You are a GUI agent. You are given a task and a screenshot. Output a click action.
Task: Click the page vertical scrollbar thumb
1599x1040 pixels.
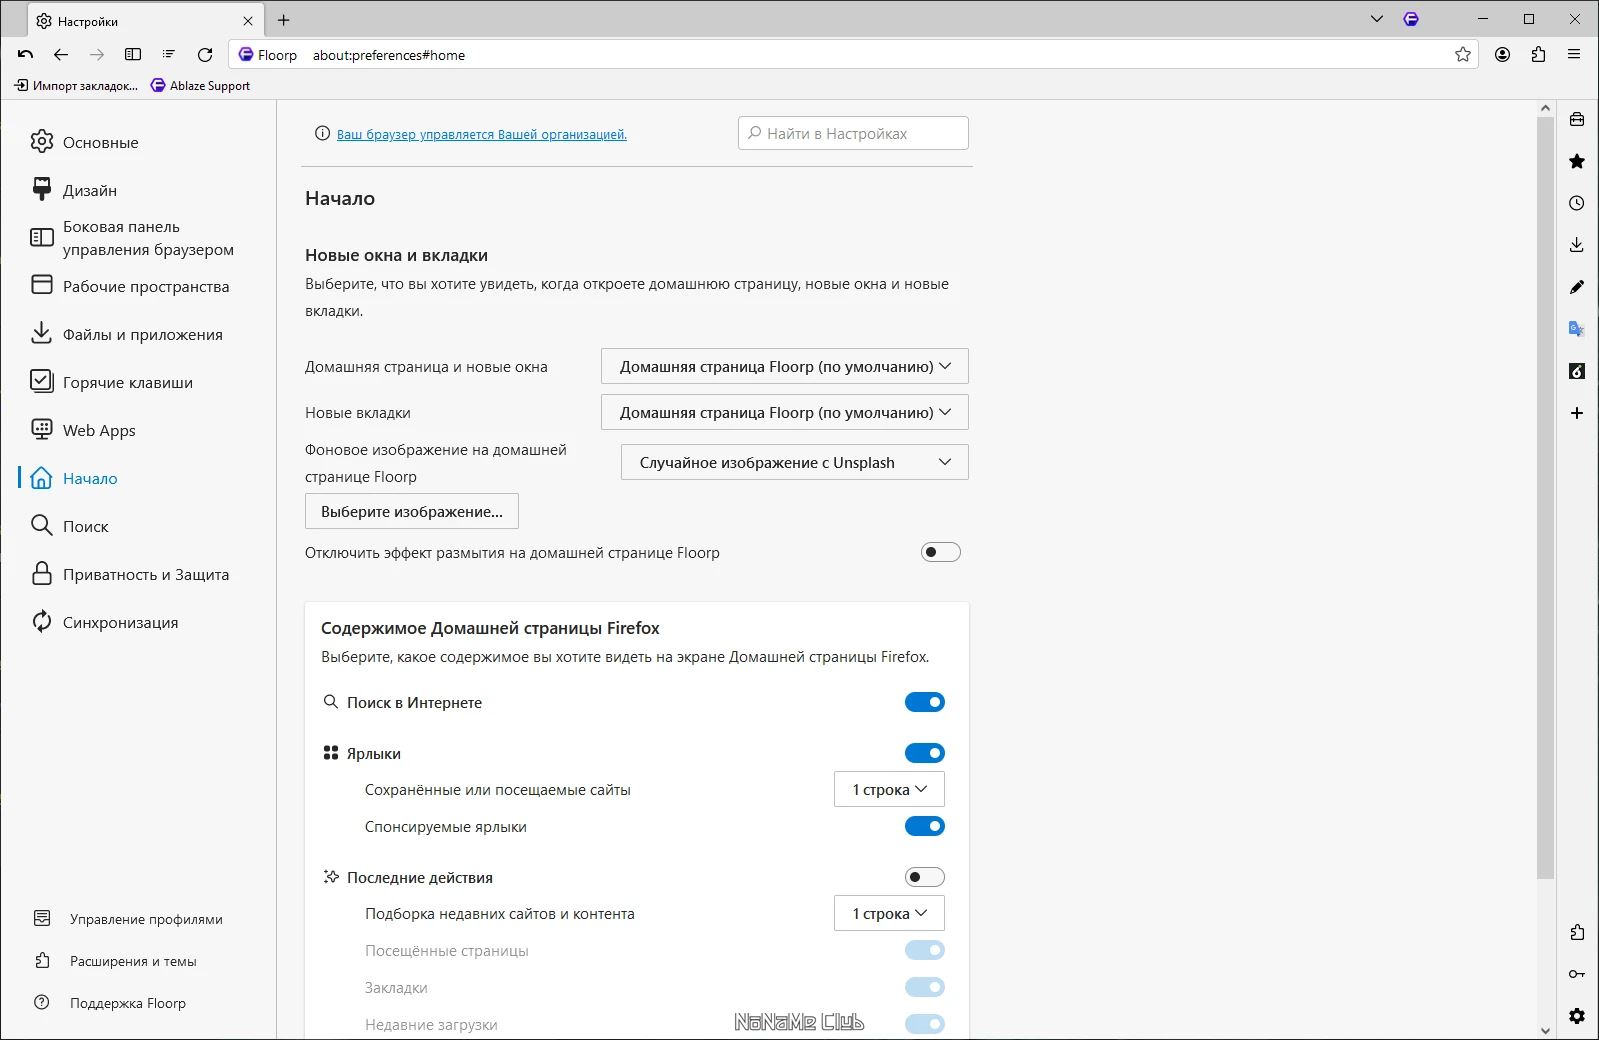1545,497
